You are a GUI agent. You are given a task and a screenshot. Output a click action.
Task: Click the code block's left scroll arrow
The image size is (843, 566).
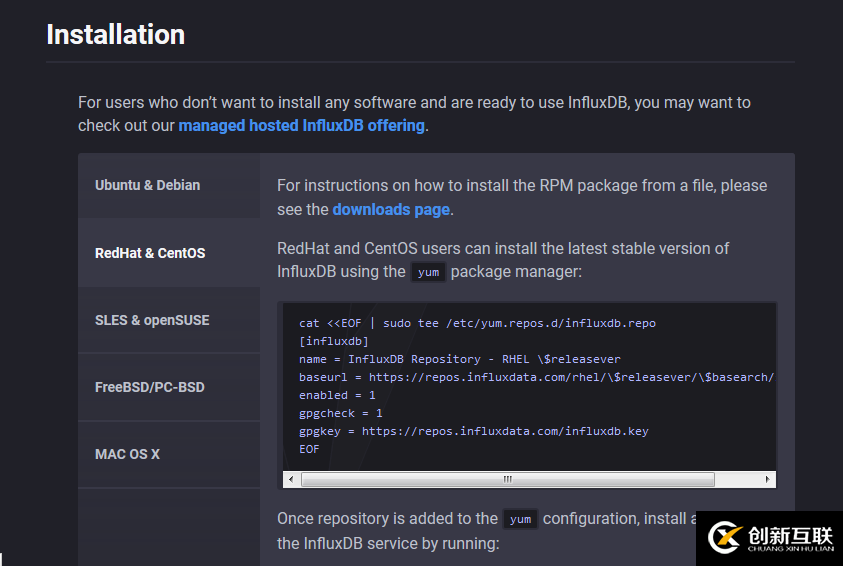pyautogui.click(x=291, y=480)
